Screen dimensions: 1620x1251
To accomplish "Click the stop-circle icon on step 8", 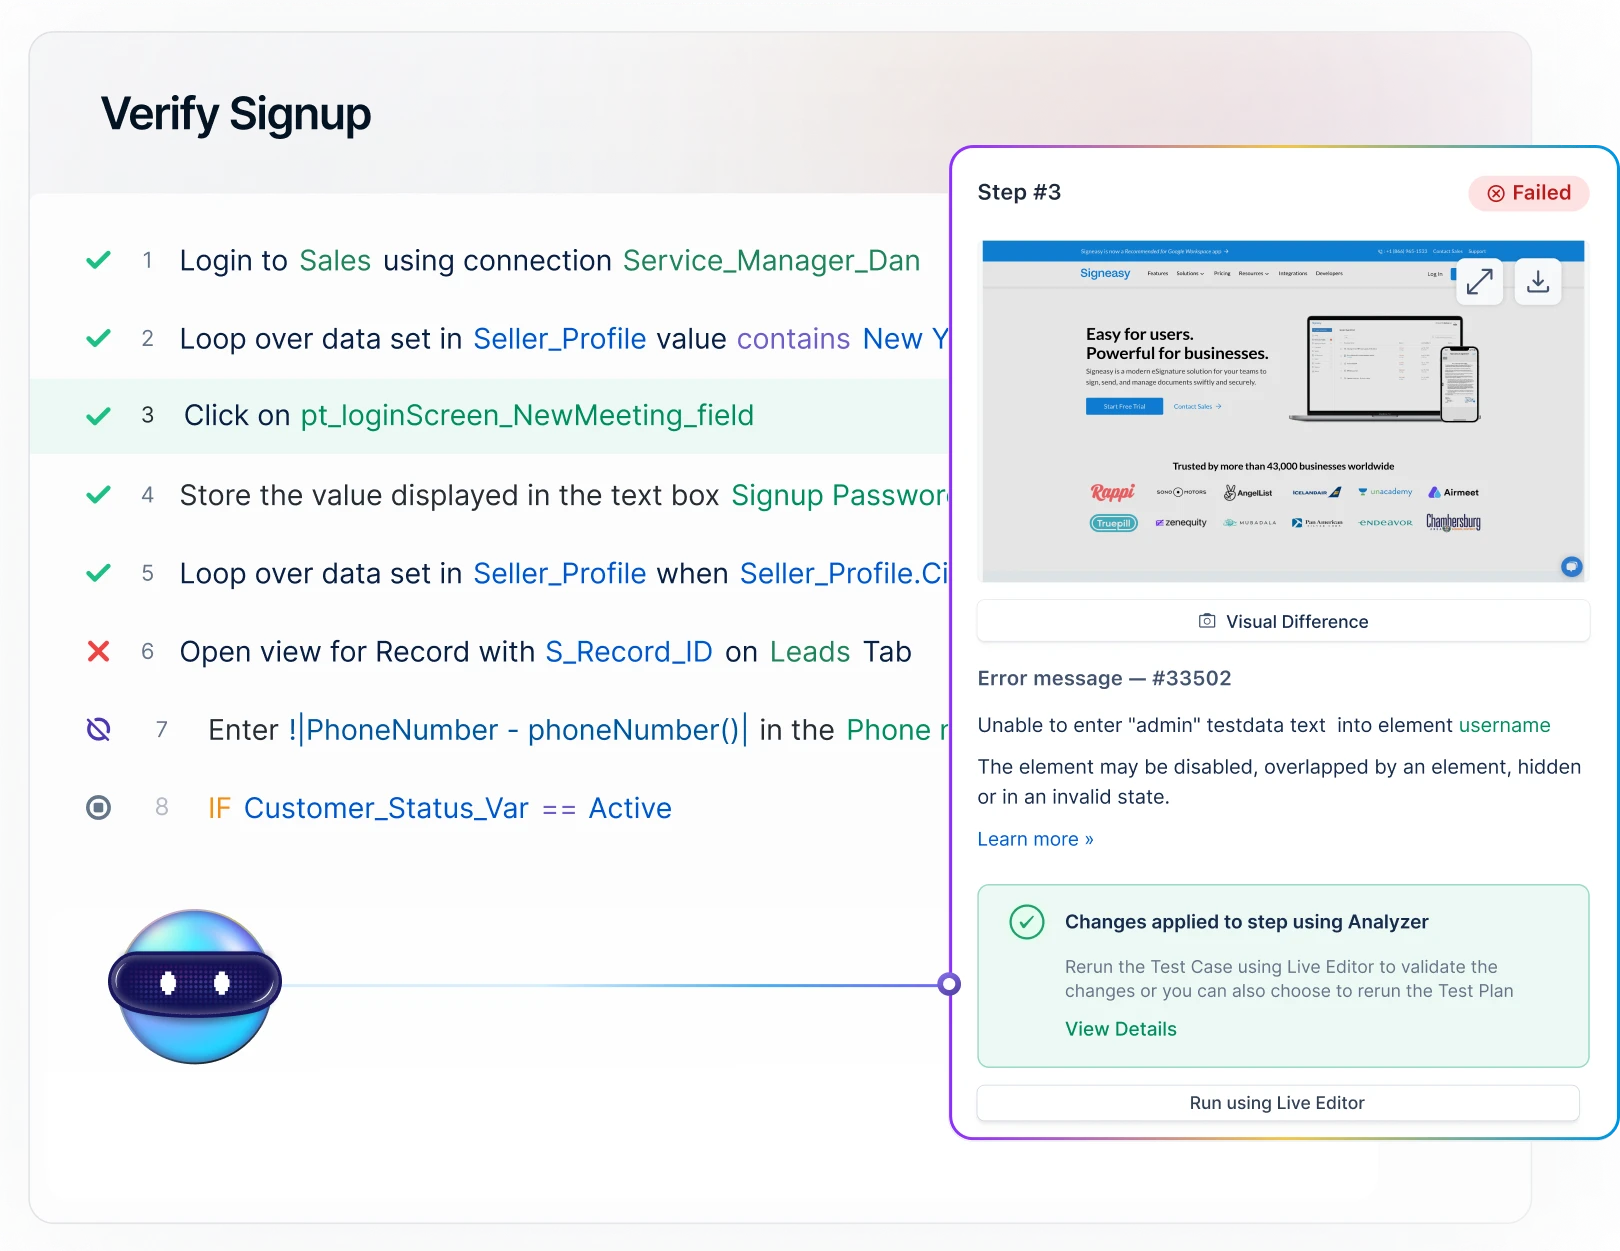I will (x=98, y=807).
